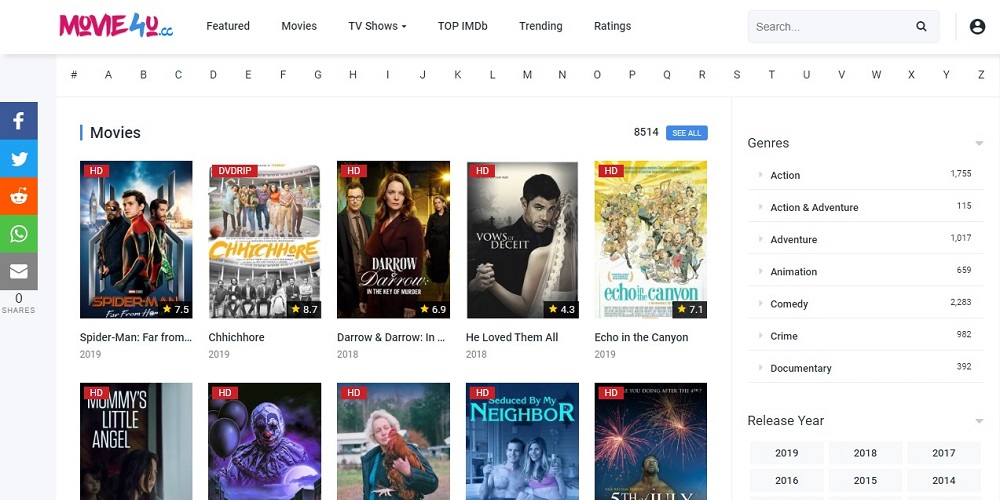
Task: Filter by release year 2019
Action: coord(786,453)
